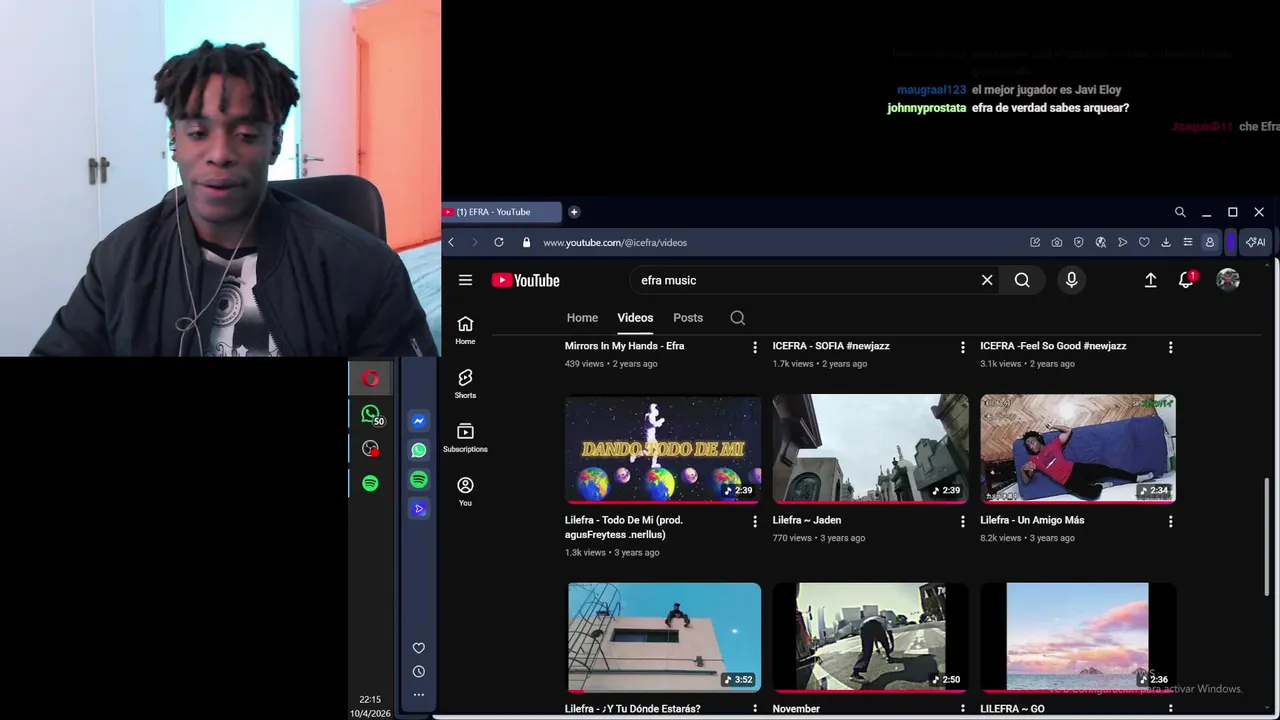Go back in the browser
This screenshot has width=1280, height=720.
pyautogui.click(x=451, y=242)
